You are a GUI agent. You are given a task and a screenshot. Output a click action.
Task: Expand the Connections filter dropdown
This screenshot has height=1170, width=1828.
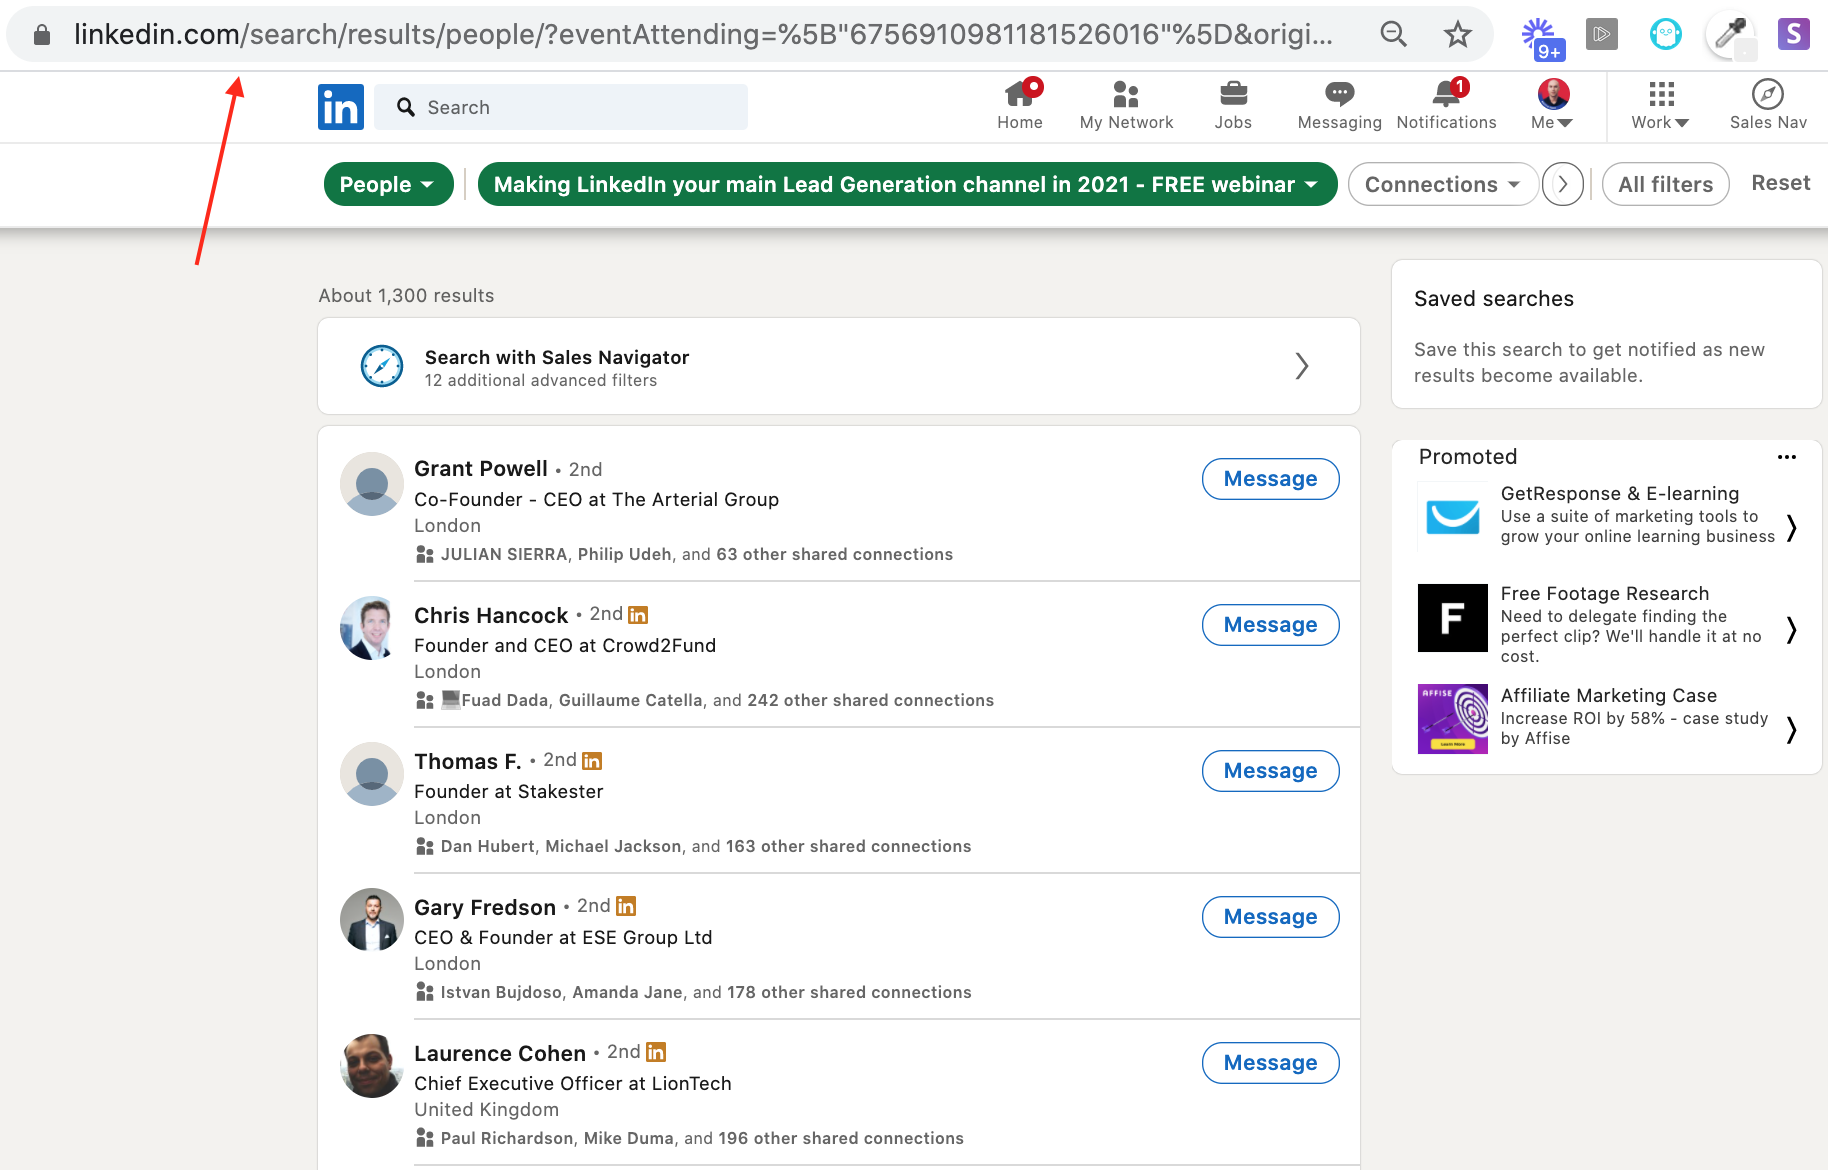point(1443,184)
